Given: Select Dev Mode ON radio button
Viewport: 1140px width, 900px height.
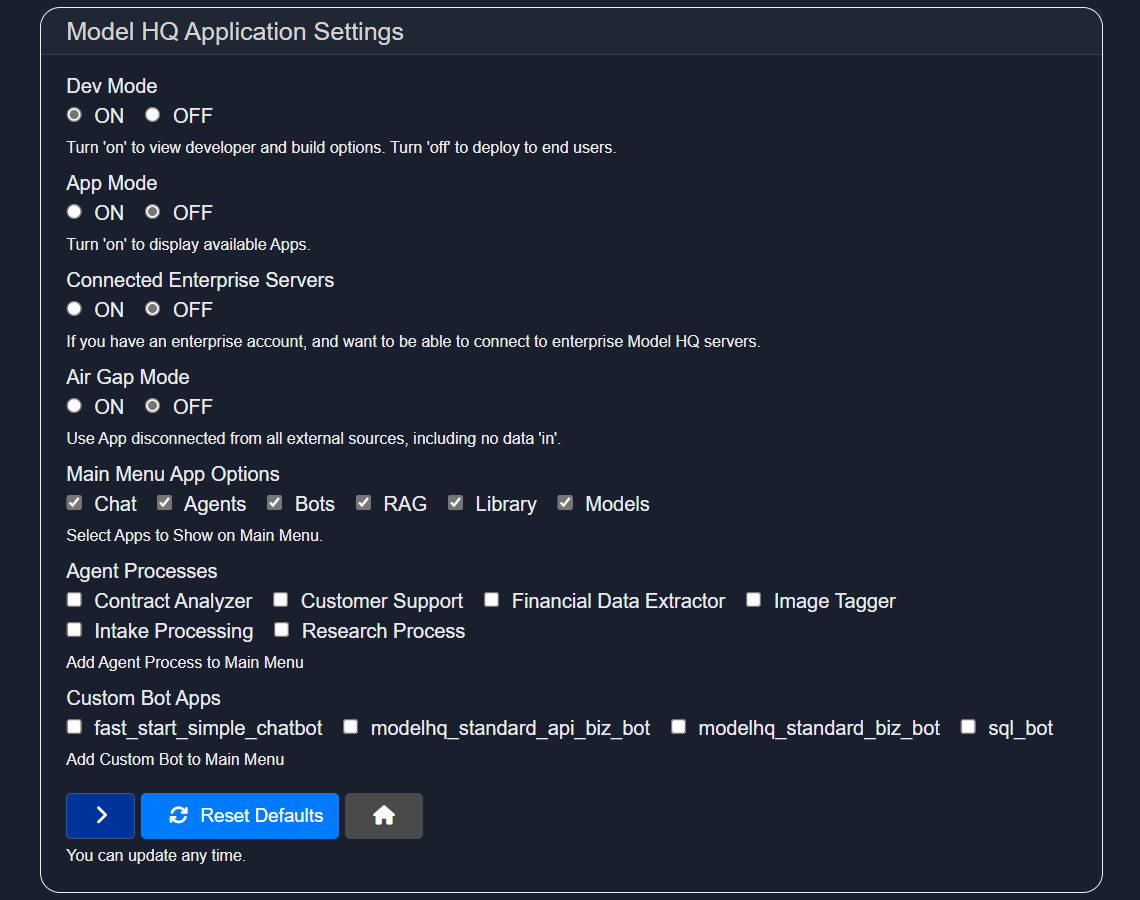Looking at the screenshot, I should pos(74,115).
